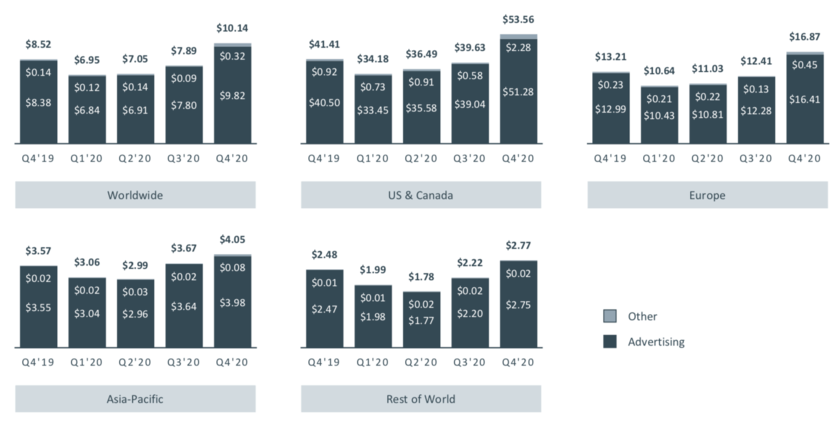Click the $53.56 total above US & Canada
The width and height of the screenshot is (840, 425).
pos(518,19)
